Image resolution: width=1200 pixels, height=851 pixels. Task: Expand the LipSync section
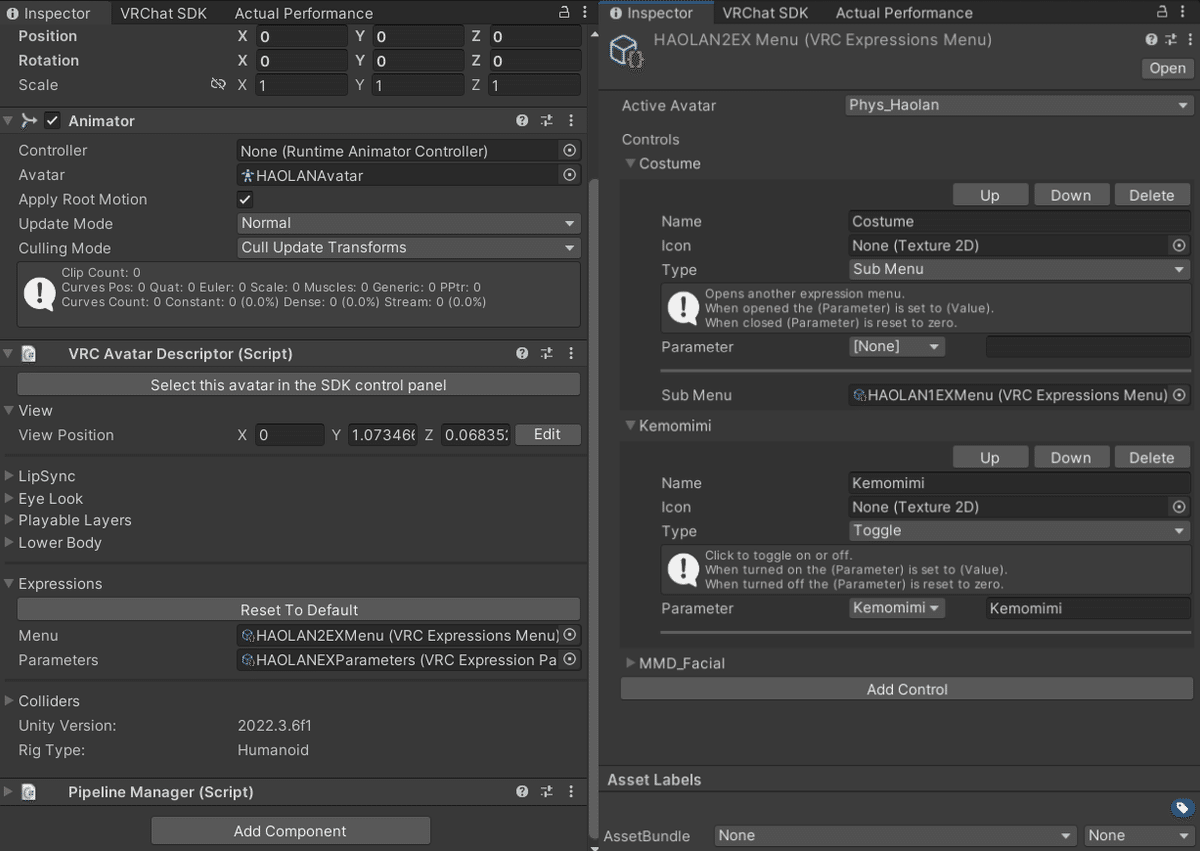(10, 477)
